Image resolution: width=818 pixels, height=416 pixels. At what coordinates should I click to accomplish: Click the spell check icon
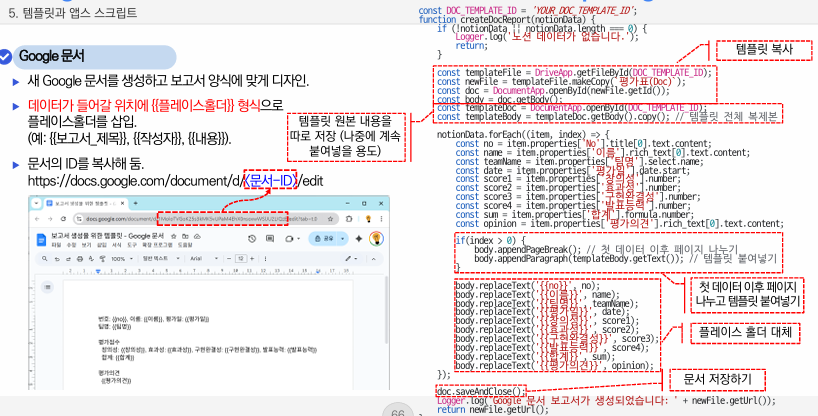(91, 258)
